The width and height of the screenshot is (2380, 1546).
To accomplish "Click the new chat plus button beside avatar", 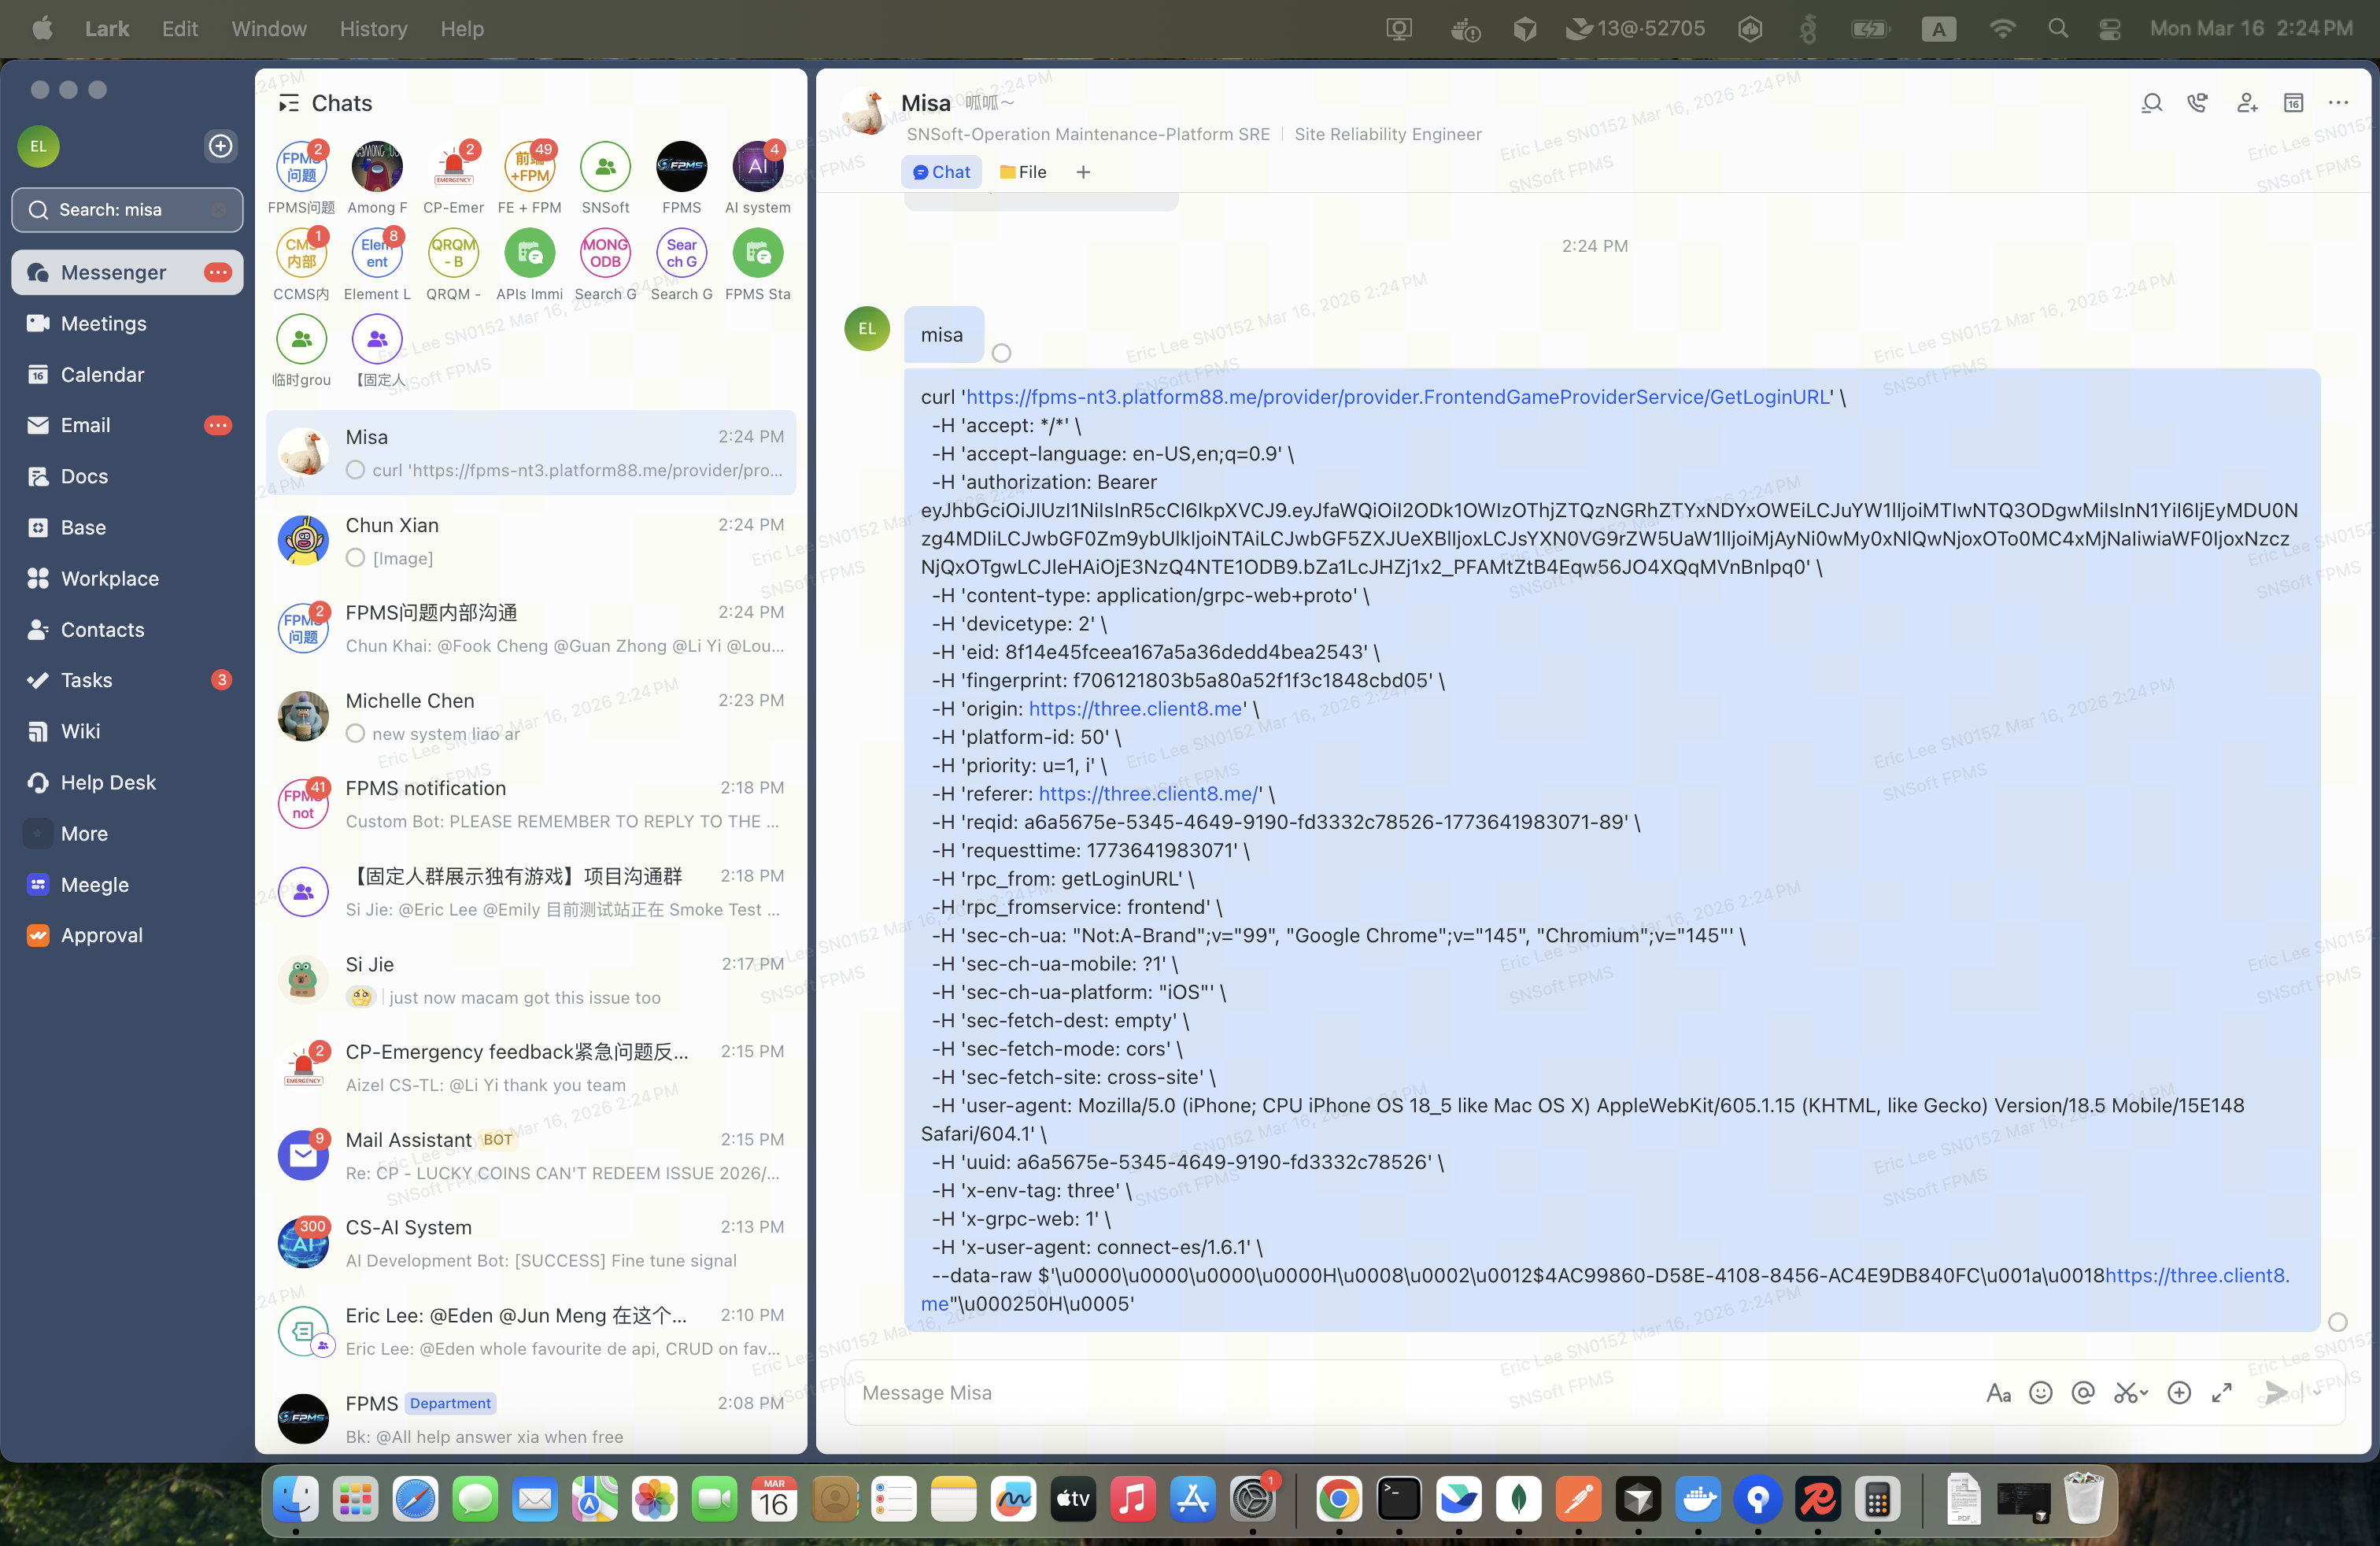I will [220, 146].
